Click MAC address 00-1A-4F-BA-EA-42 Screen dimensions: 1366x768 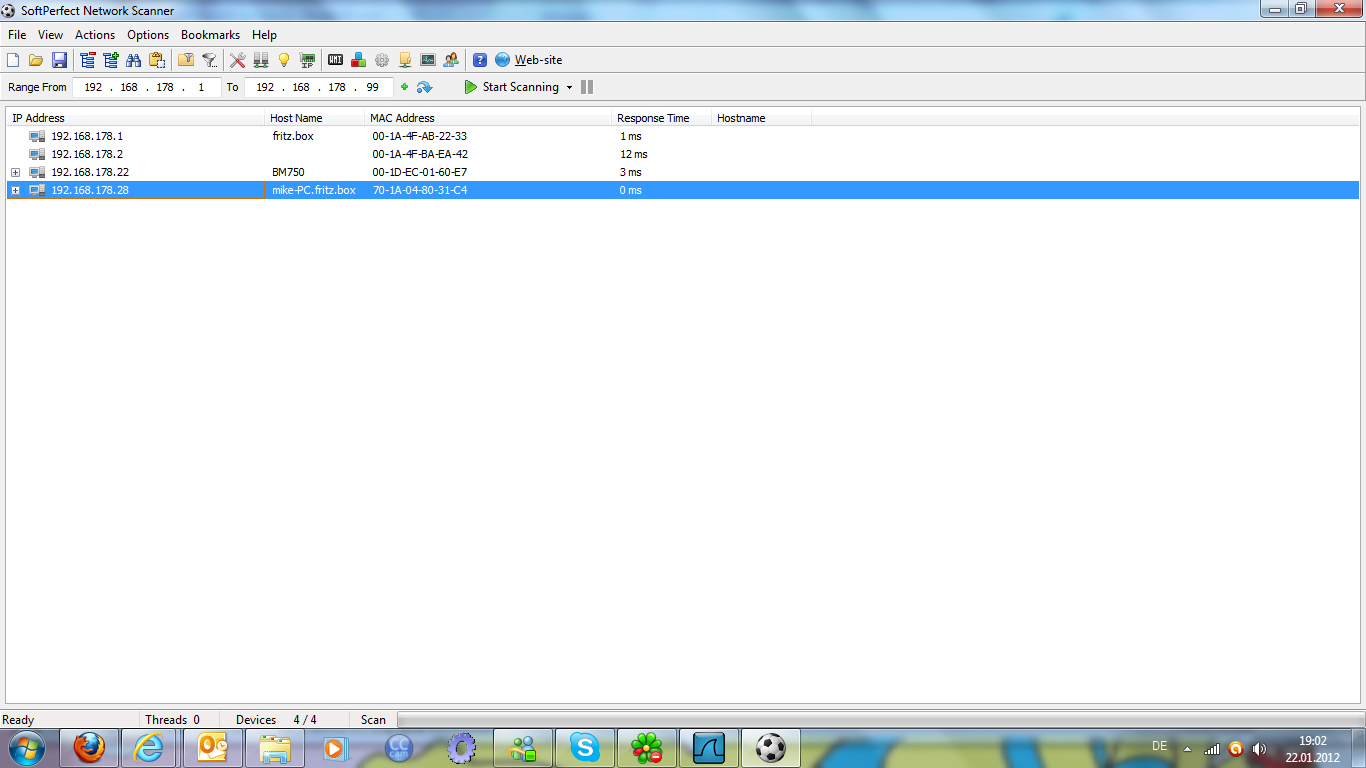pyautogui.click(x=420, y=154)
